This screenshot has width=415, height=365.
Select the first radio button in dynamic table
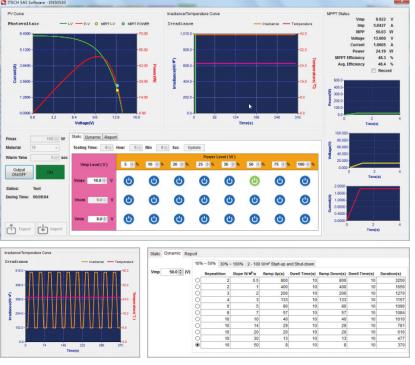[197, 280]
